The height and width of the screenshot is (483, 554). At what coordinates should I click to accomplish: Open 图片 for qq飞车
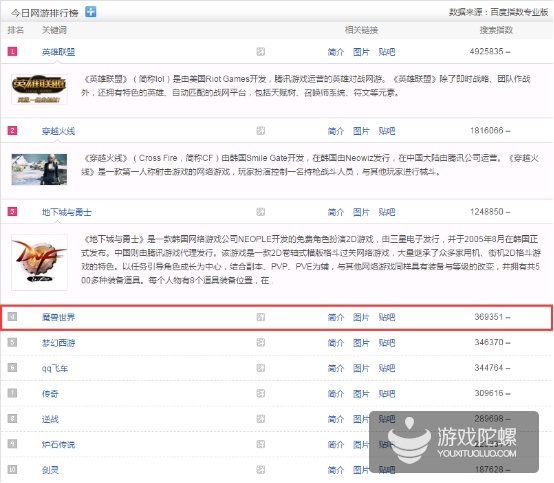(x=361, y=368)
